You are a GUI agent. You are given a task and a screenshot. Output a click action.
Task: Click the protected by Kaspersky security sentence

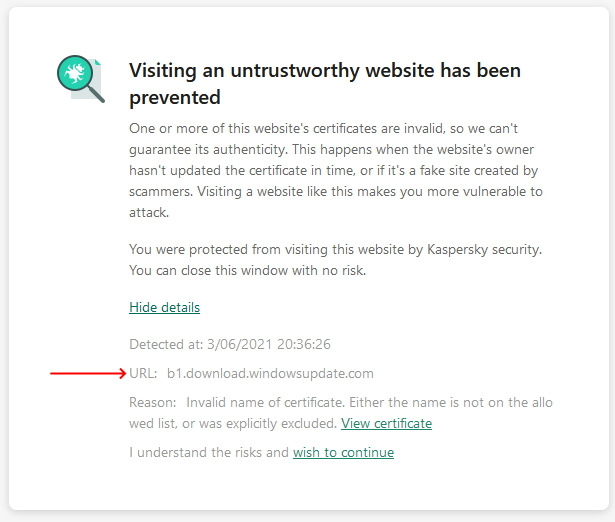(335, 248)
